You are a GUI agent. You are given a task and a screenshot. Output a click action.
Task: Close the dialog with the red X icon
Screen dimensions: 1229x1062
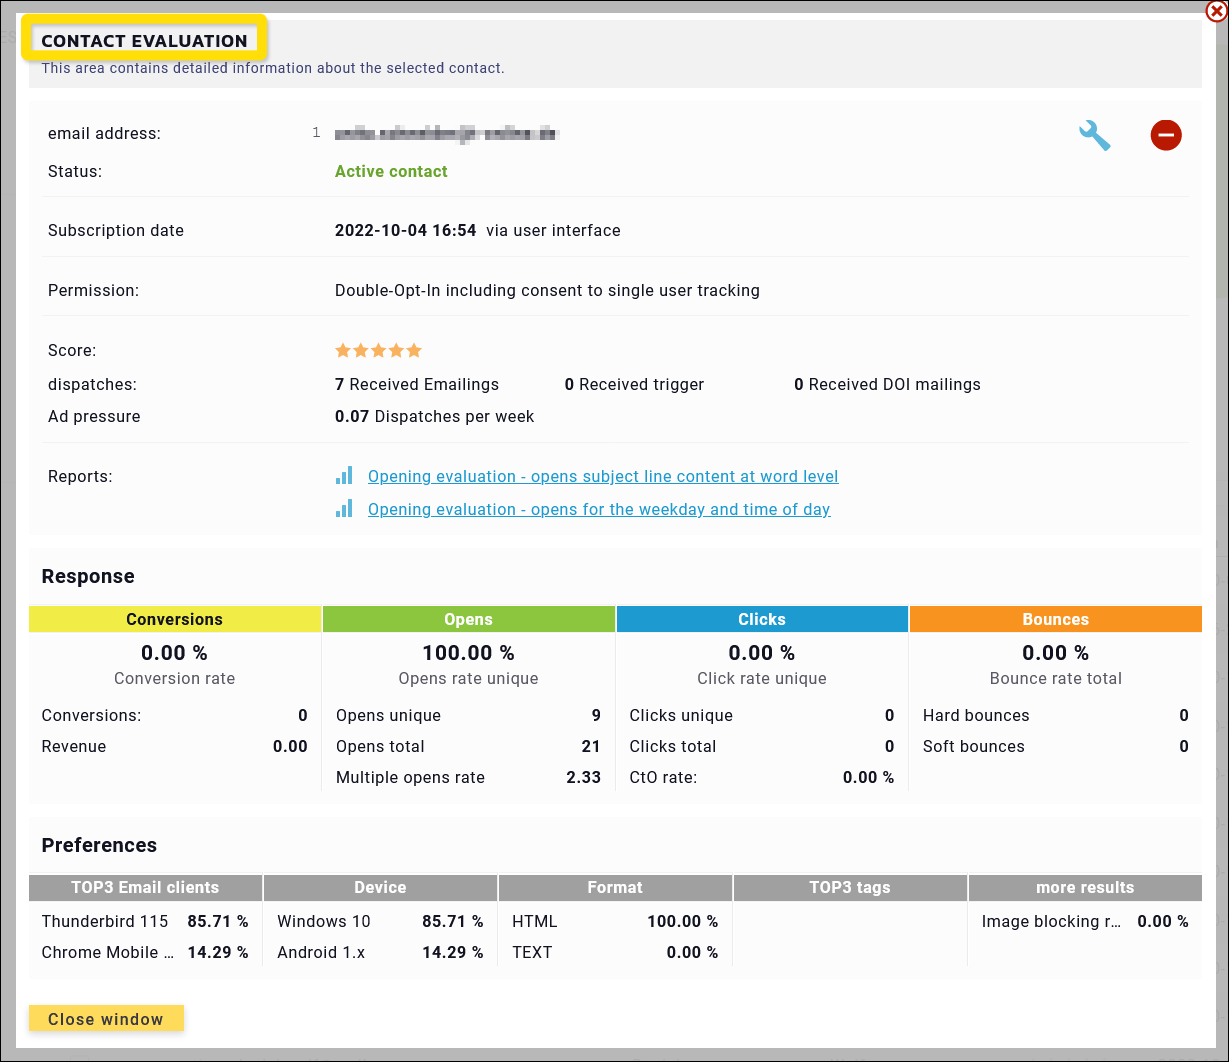coord(1216,11)
